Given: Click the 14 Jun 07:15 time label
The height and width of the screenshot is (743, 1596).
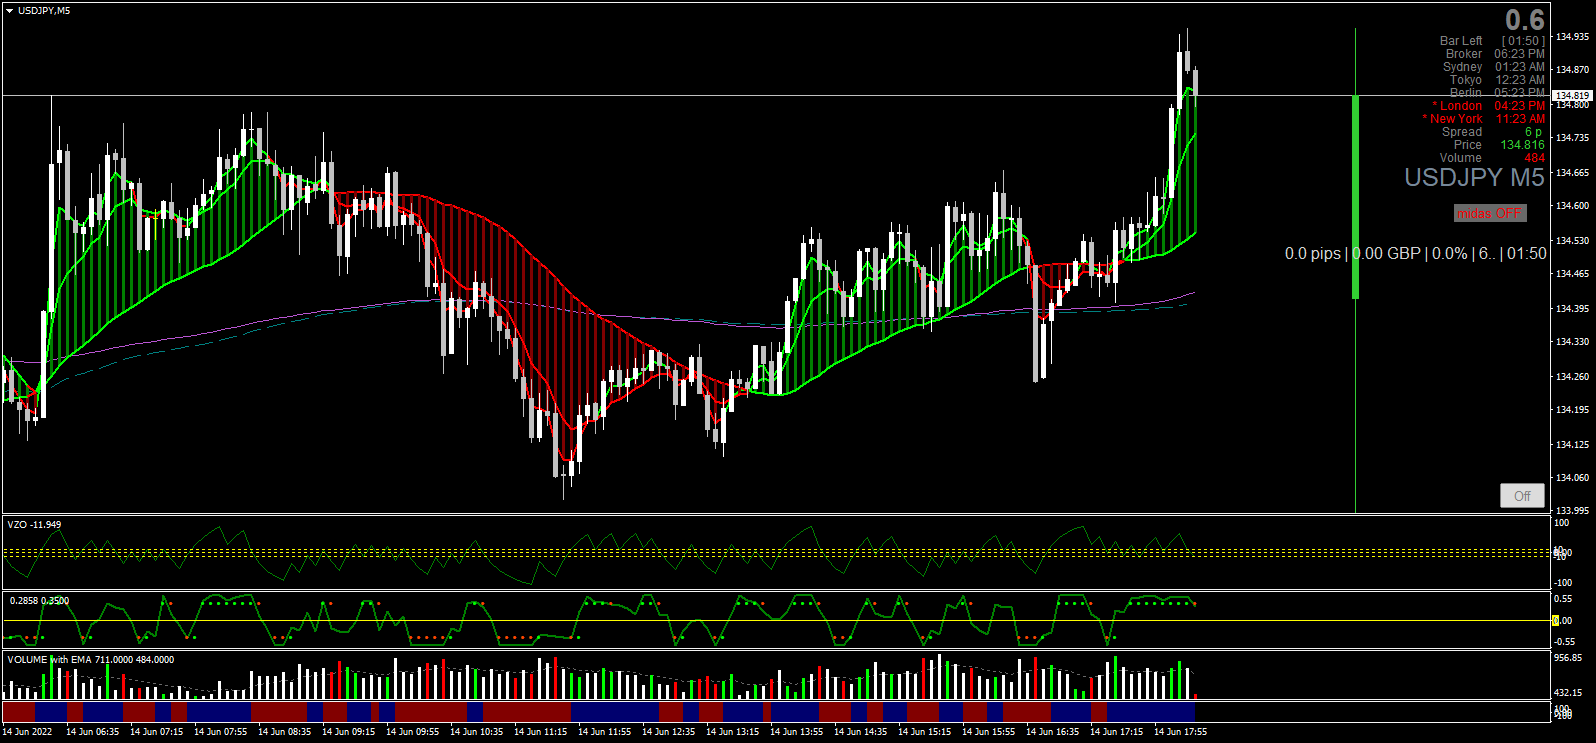Looking at the screenshot, I should pyautogui.click(x=156, y=732).
